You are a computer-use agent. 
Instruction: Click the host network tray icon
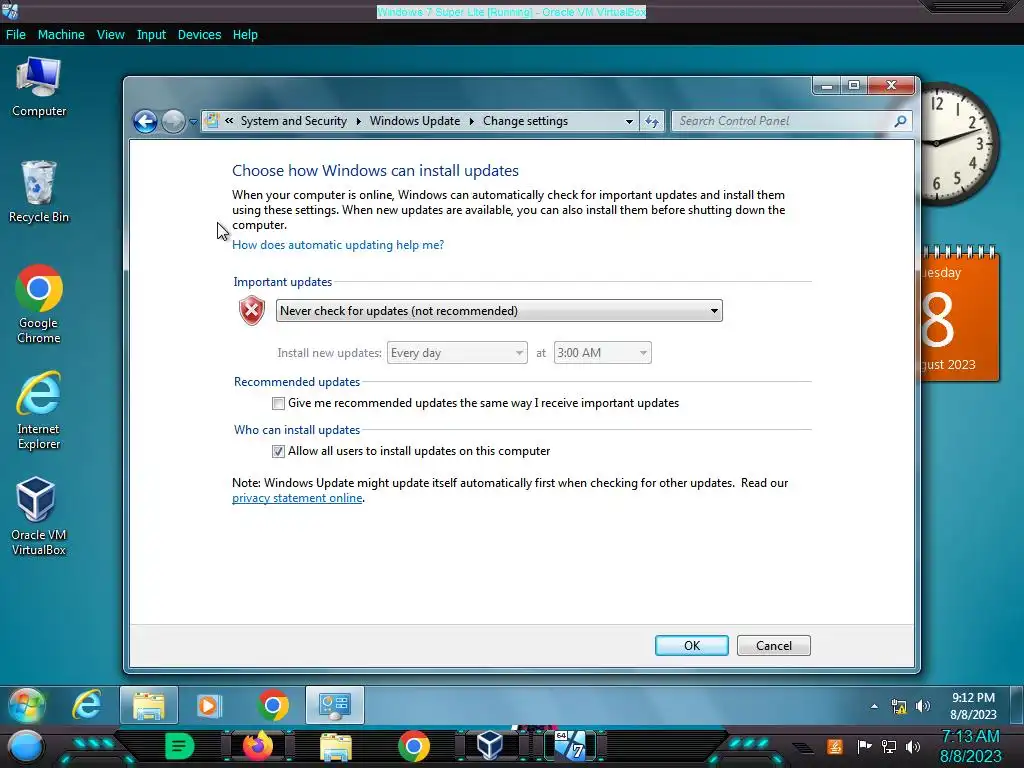click(x=889, y=746)
